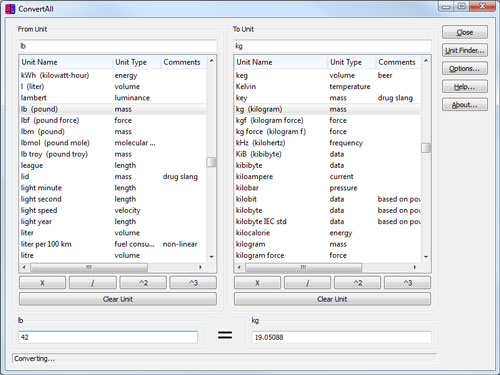Click From Unit horizontal scrollbar thumb

[x=89, y=267]
